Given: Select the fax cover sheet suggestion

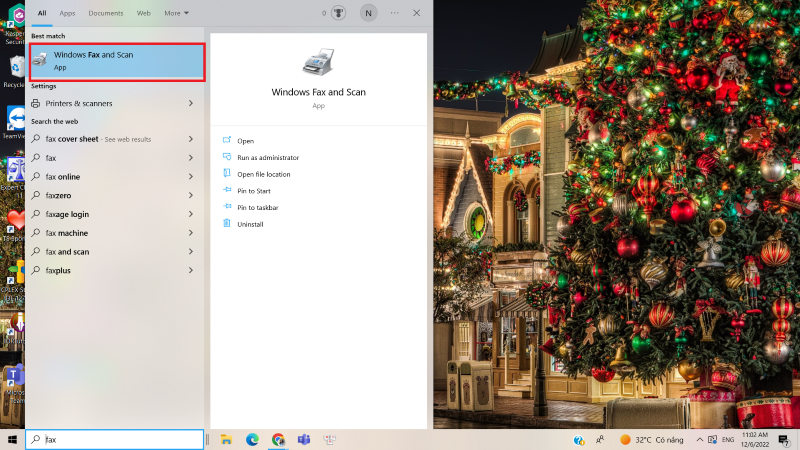Looking at the screenshot, I should (113, 139).
